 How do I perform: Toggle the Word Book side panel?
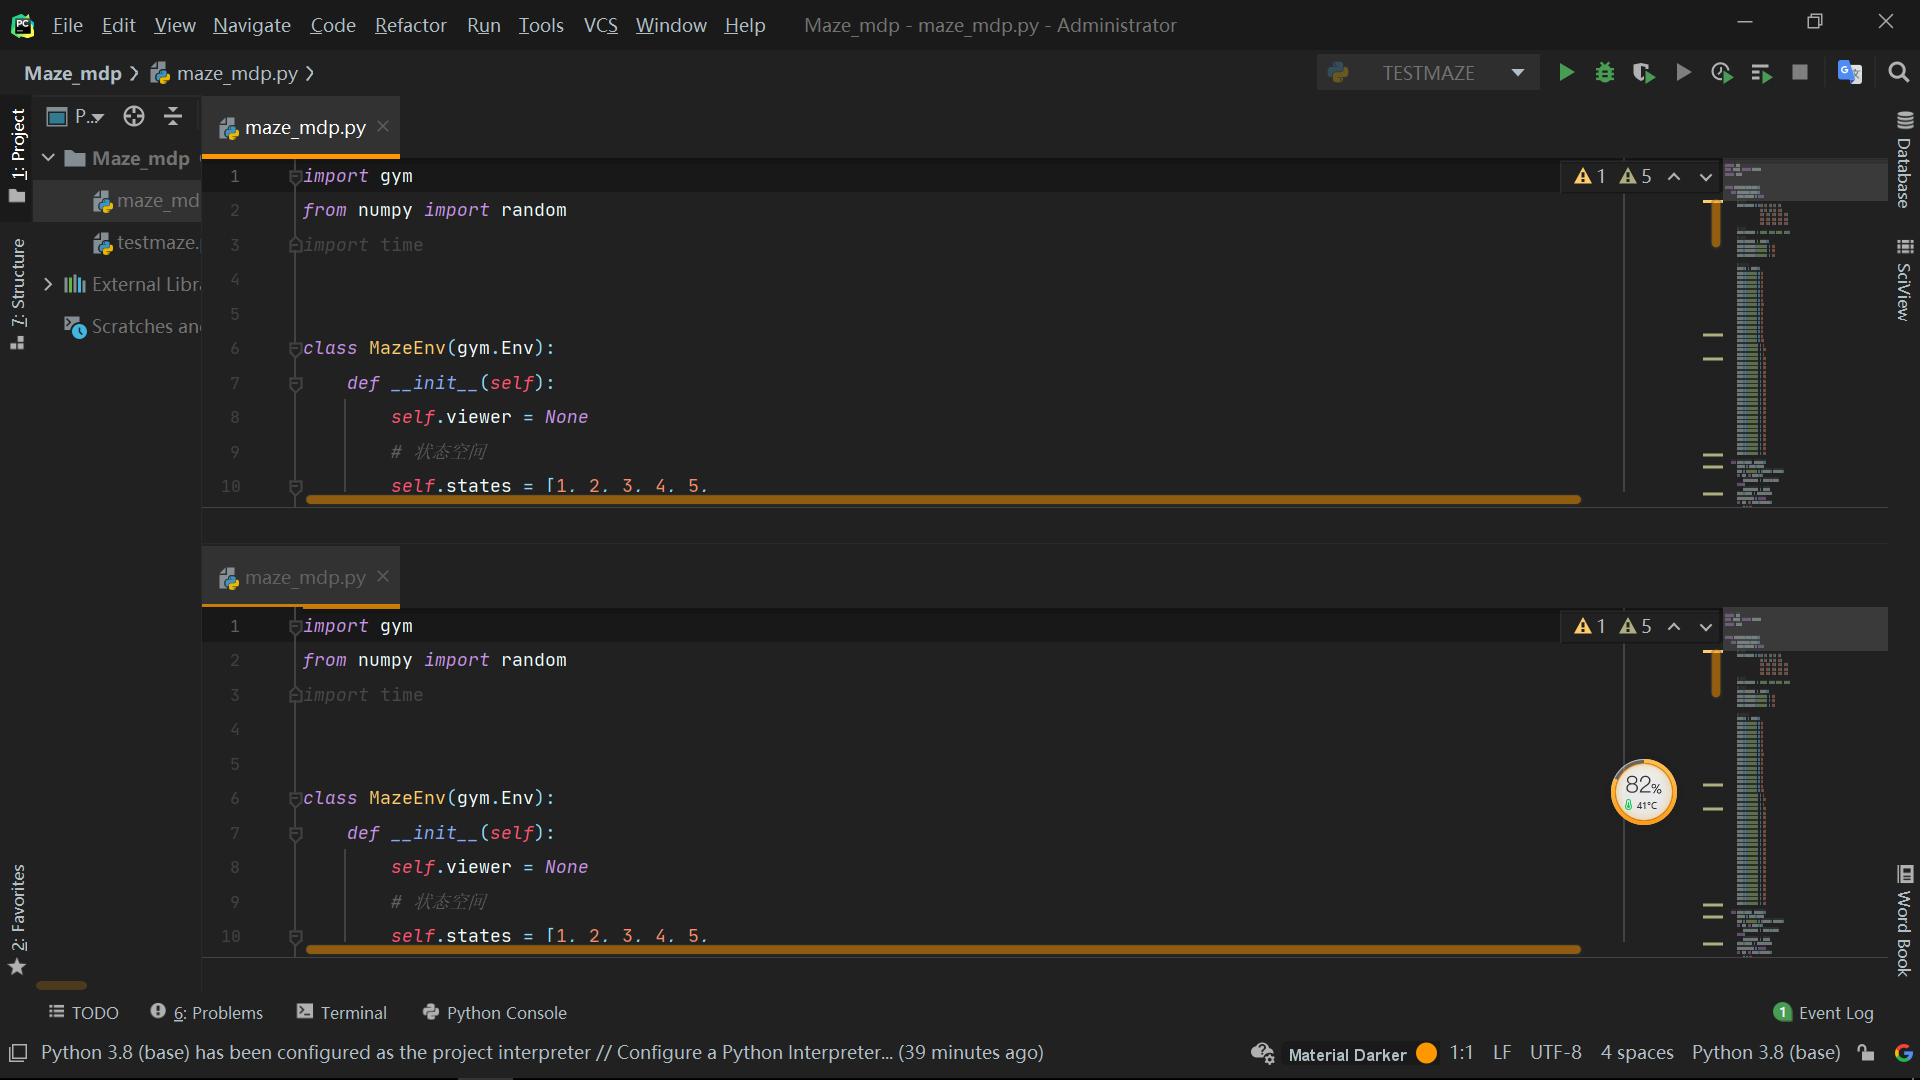(x=1905, y=920)
